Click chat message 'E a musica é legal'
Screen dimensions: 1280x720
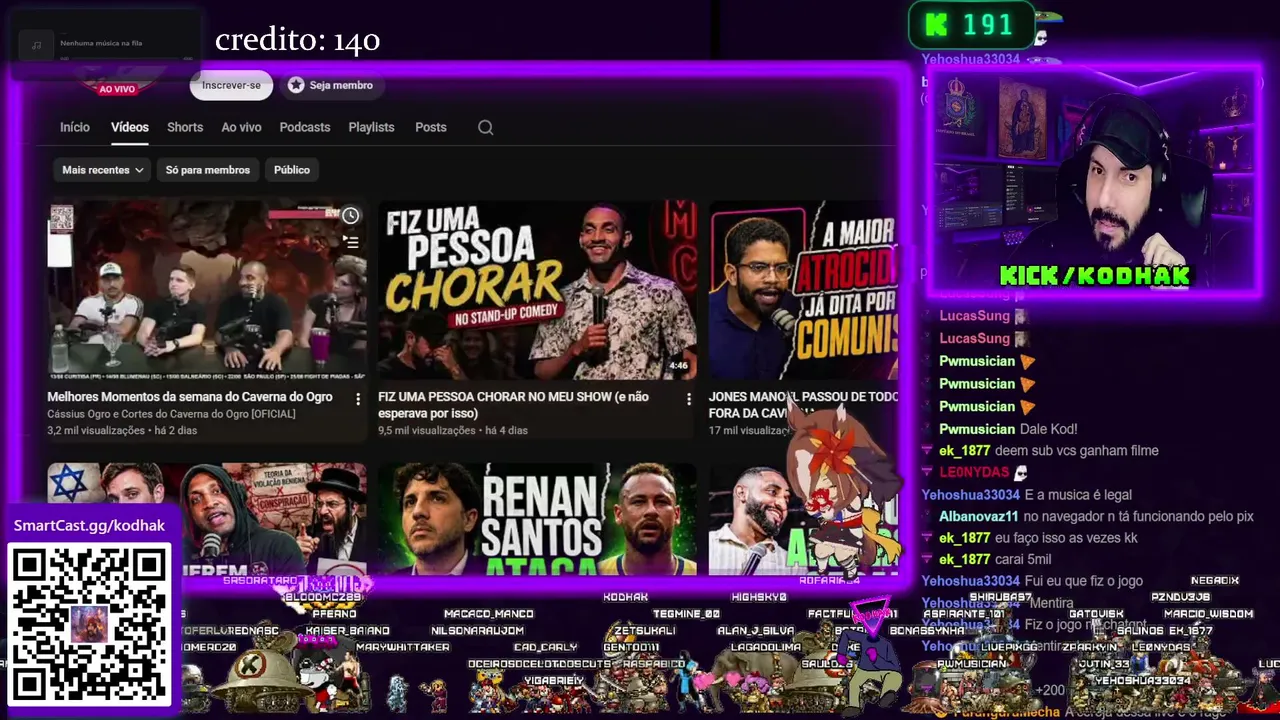[x=1078, y=495]
